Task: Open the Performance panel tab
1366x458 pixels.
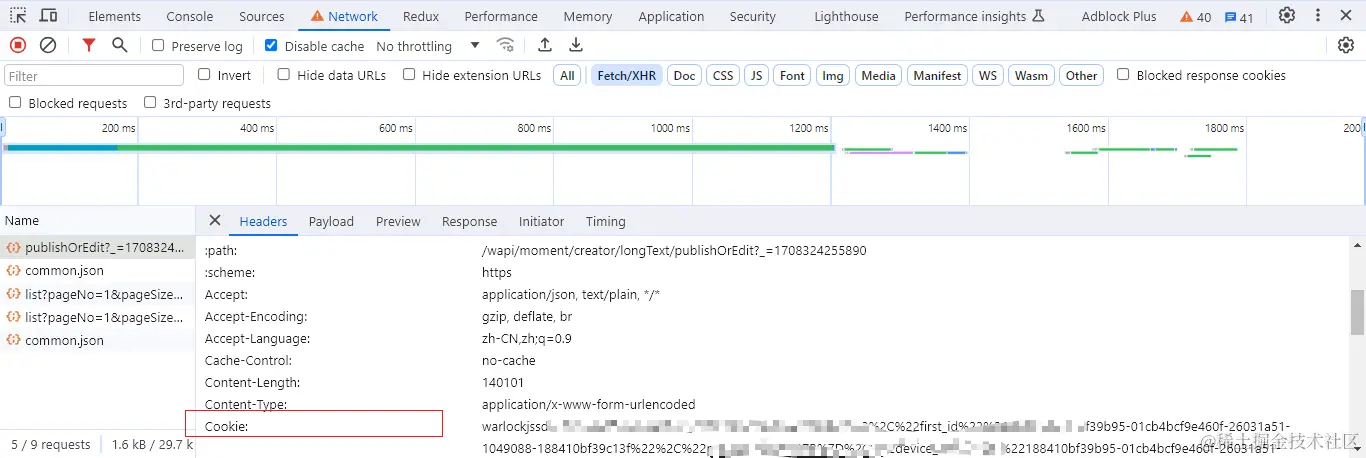Action: (x=501, y=16)
